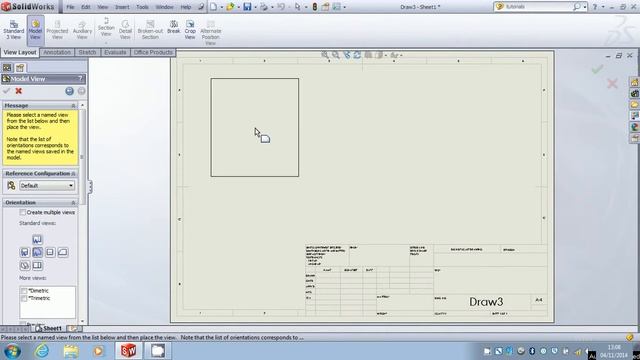Open Model View help blue icon

tap(69, 91)
